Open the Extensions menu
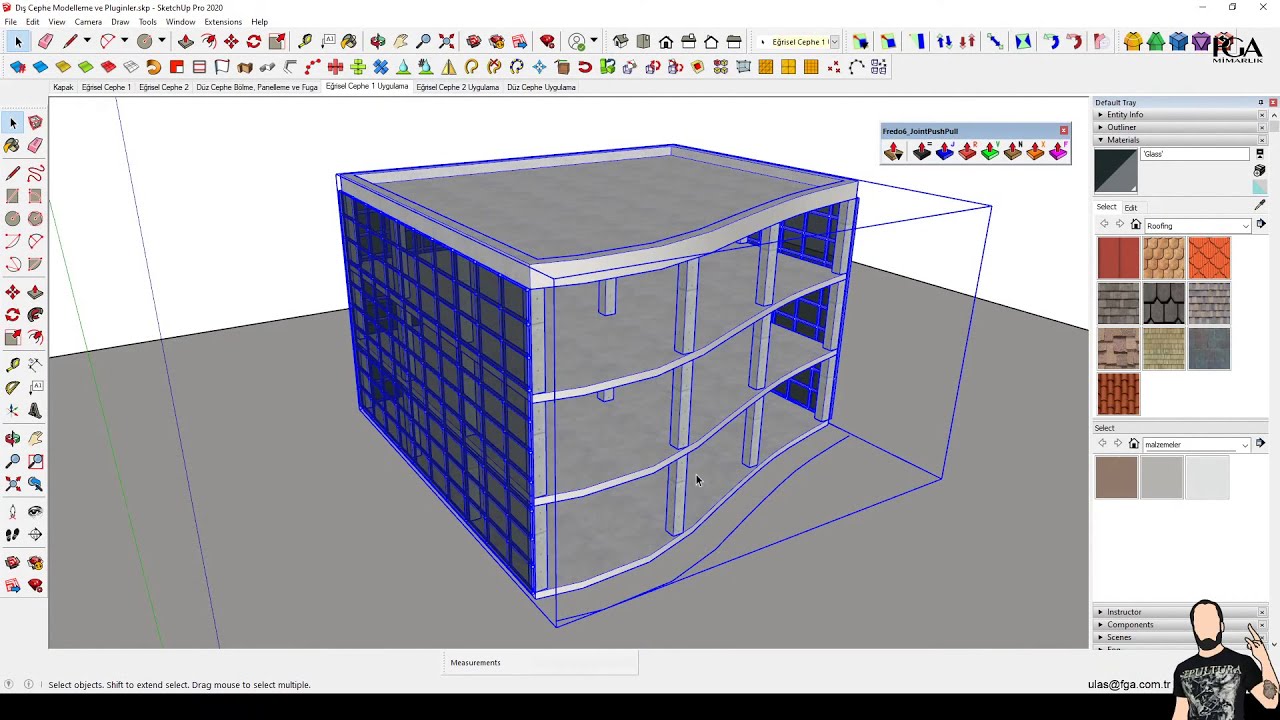Viewport: 1280px width, 720px height. click(223, 22)
